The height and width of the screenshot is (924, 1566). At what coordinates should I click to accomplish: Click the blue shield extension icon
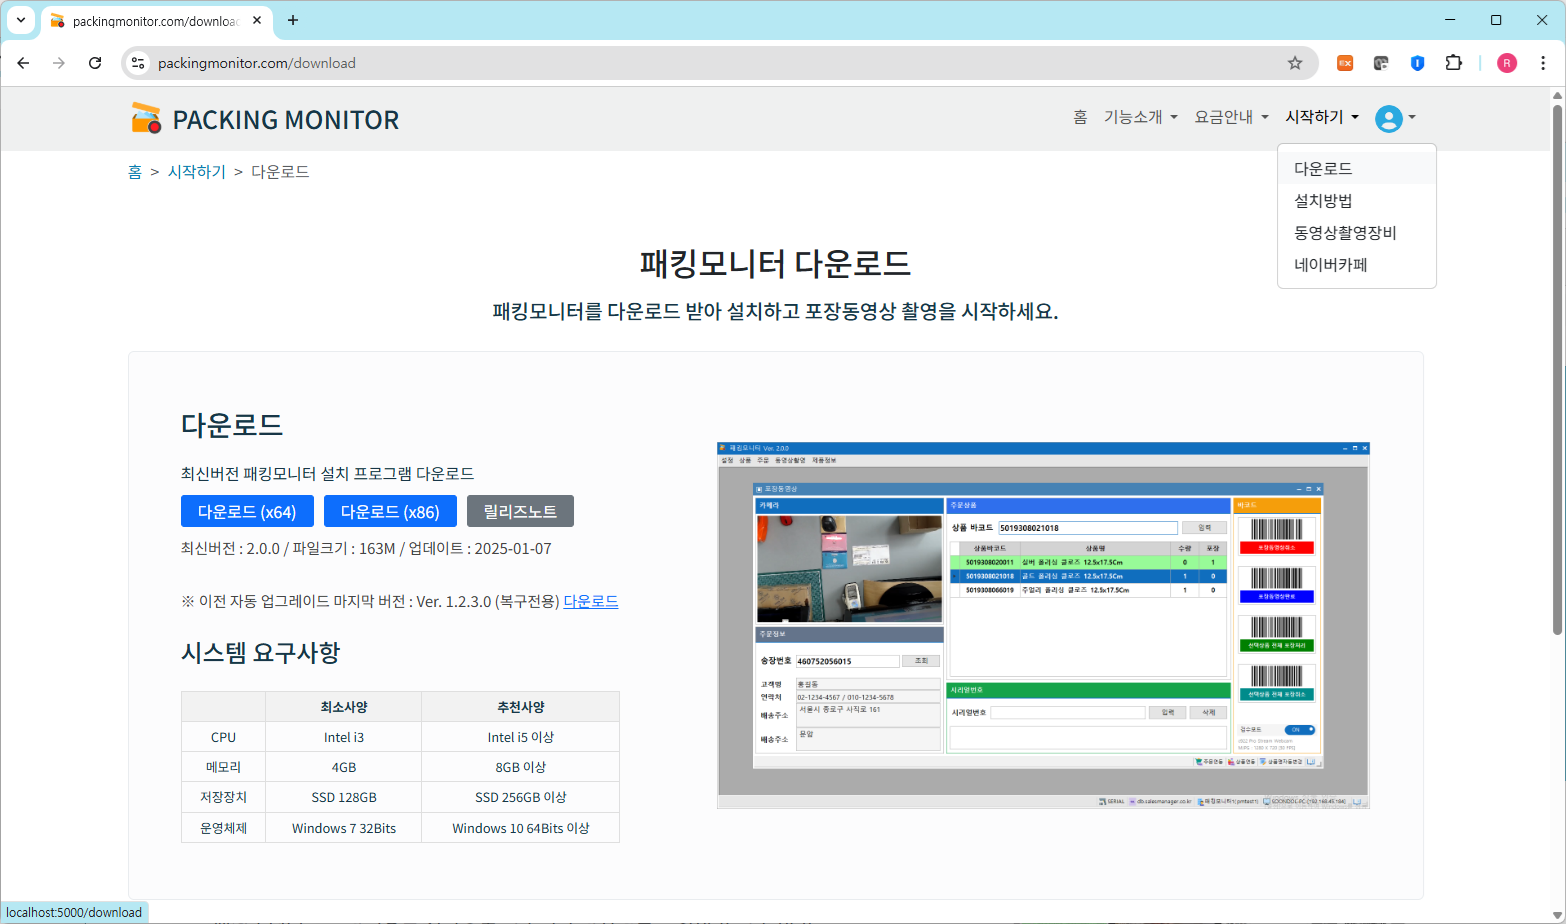pyautogui.click(x=1417, y=63)
